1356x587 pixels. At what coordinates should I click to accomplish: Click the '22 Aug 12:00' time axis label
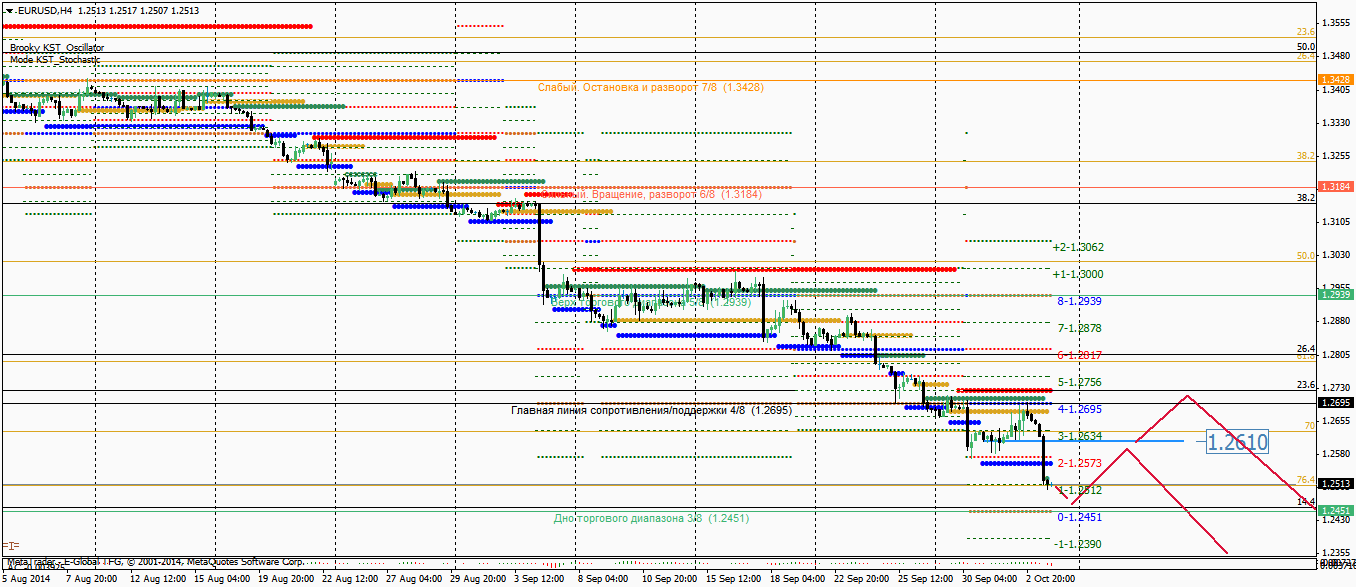click(x=350, y=579)
